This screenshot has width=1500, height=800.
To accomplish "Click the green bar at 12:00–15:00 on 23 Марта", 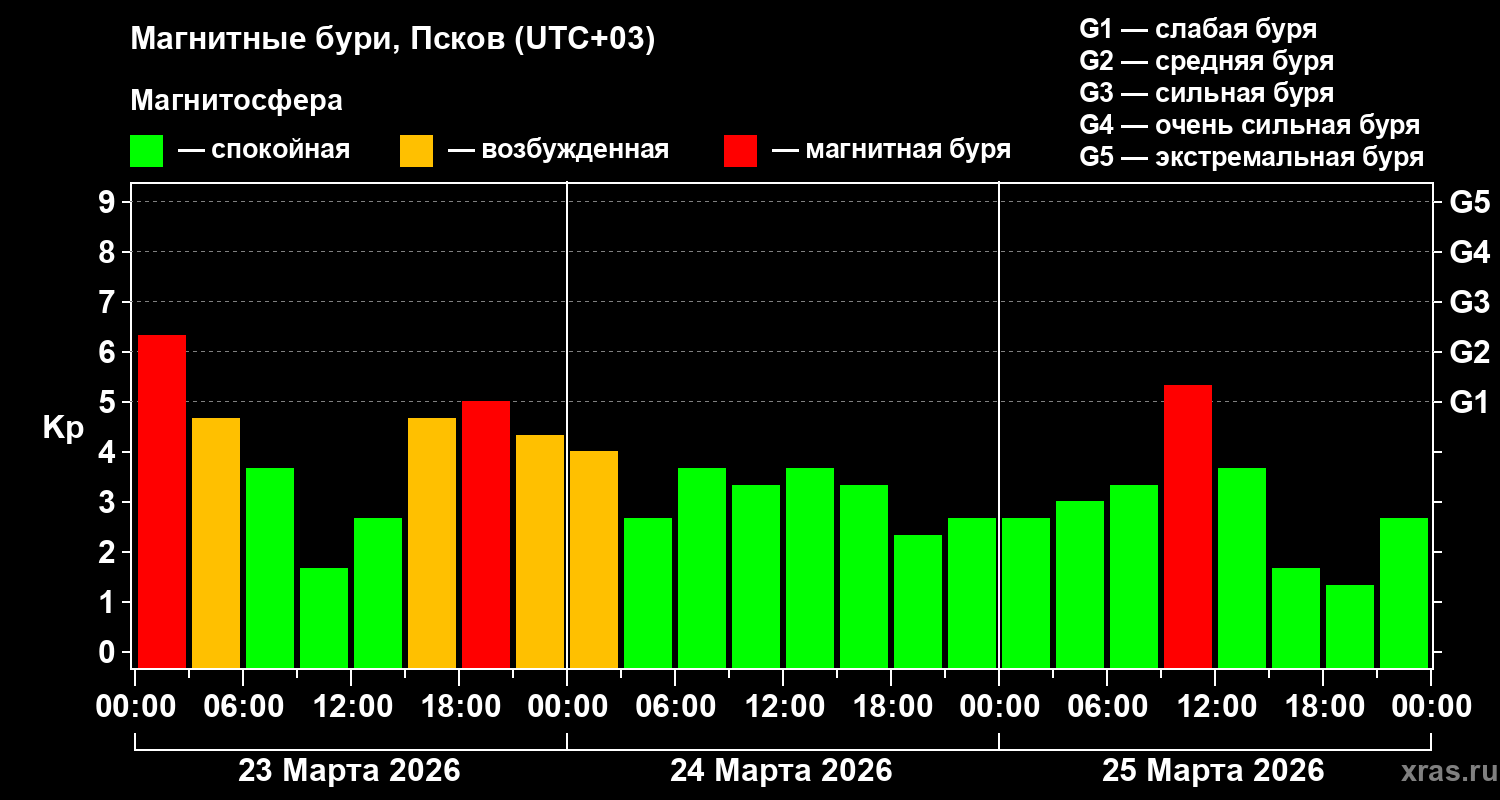I will [378, 593].
